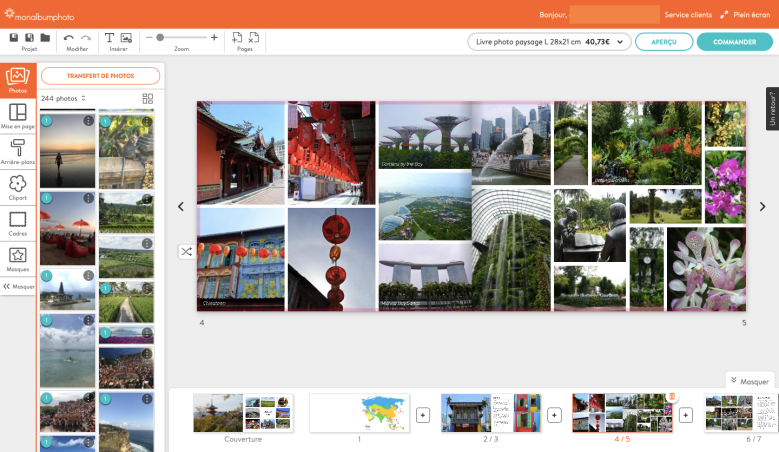Select the Couverture page thumbnail

tap(243, 413)
